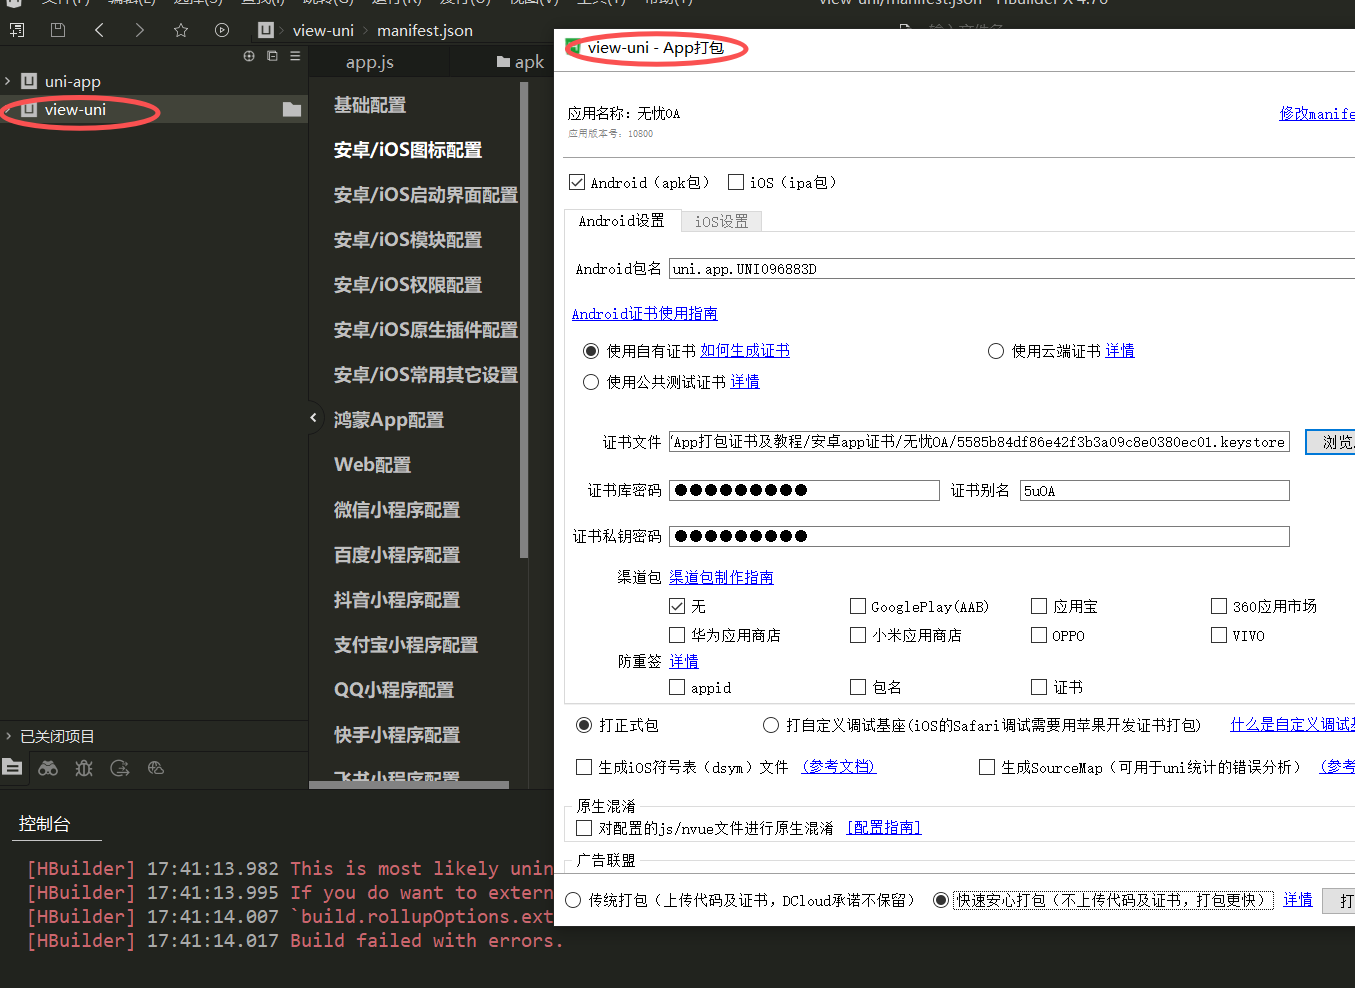Viewport: 1355px width, 988px height.
Task: Check the GooglePlay(AAB) channel option
Action: coord(858,606)
